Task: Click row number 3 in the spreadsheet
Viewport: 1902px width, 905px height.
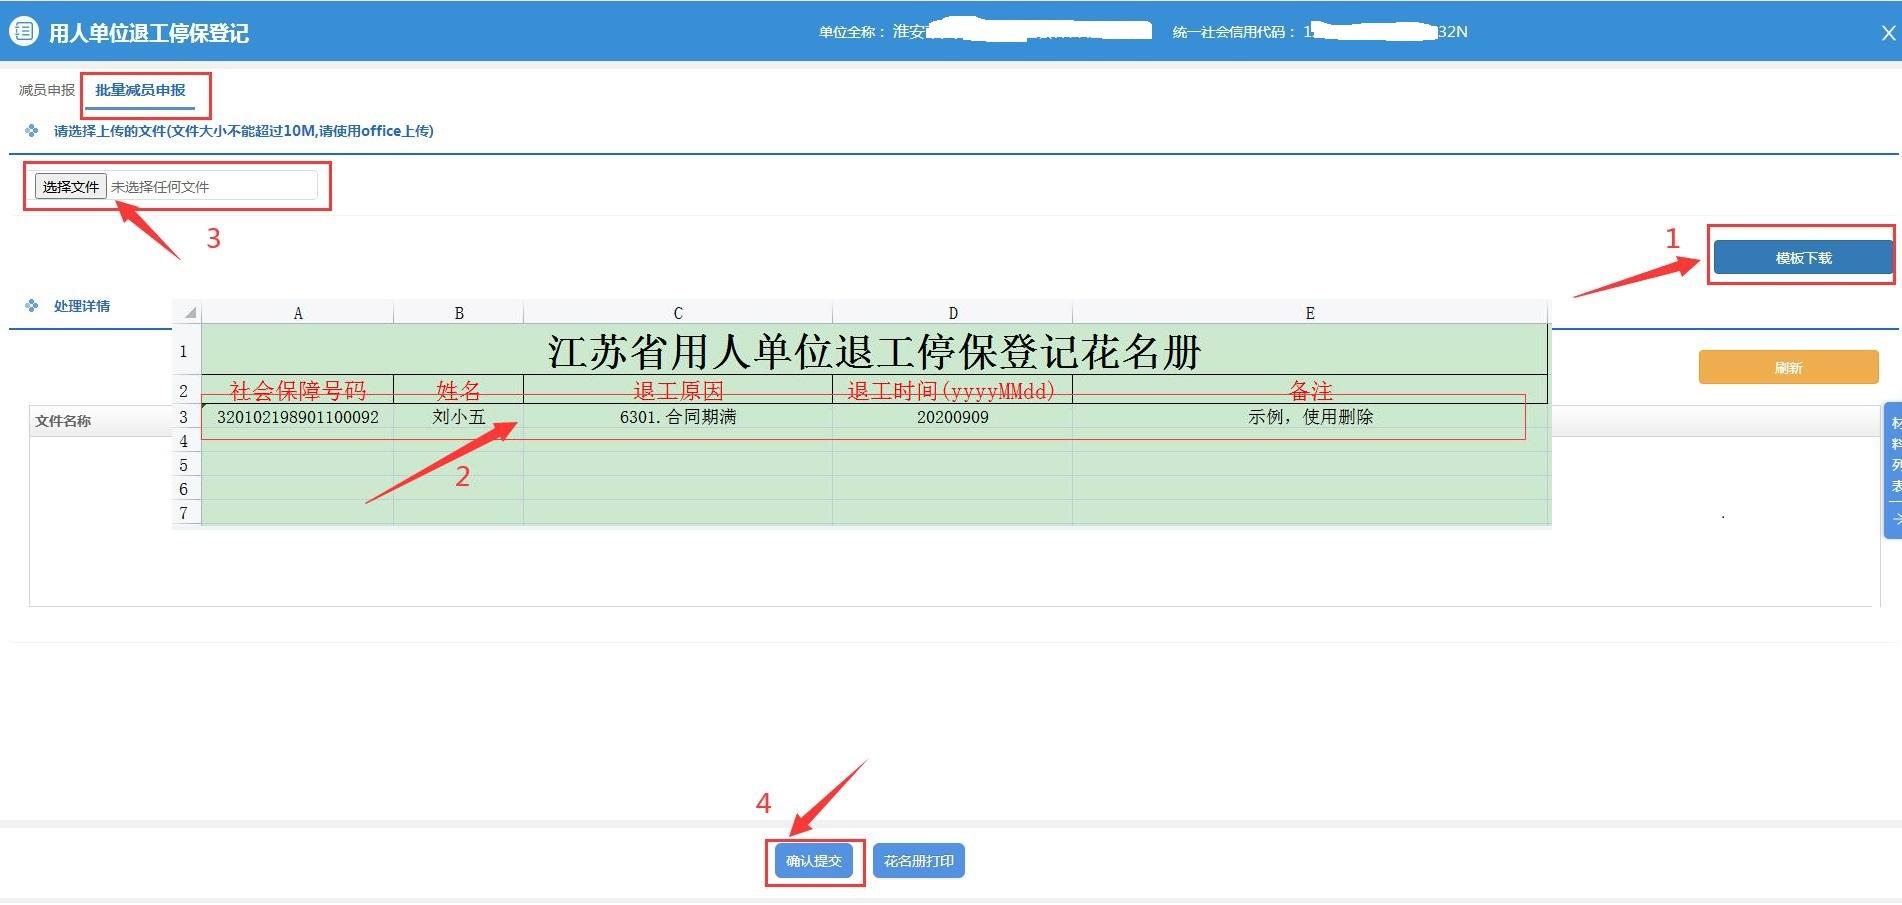Action: coord(186,417)
